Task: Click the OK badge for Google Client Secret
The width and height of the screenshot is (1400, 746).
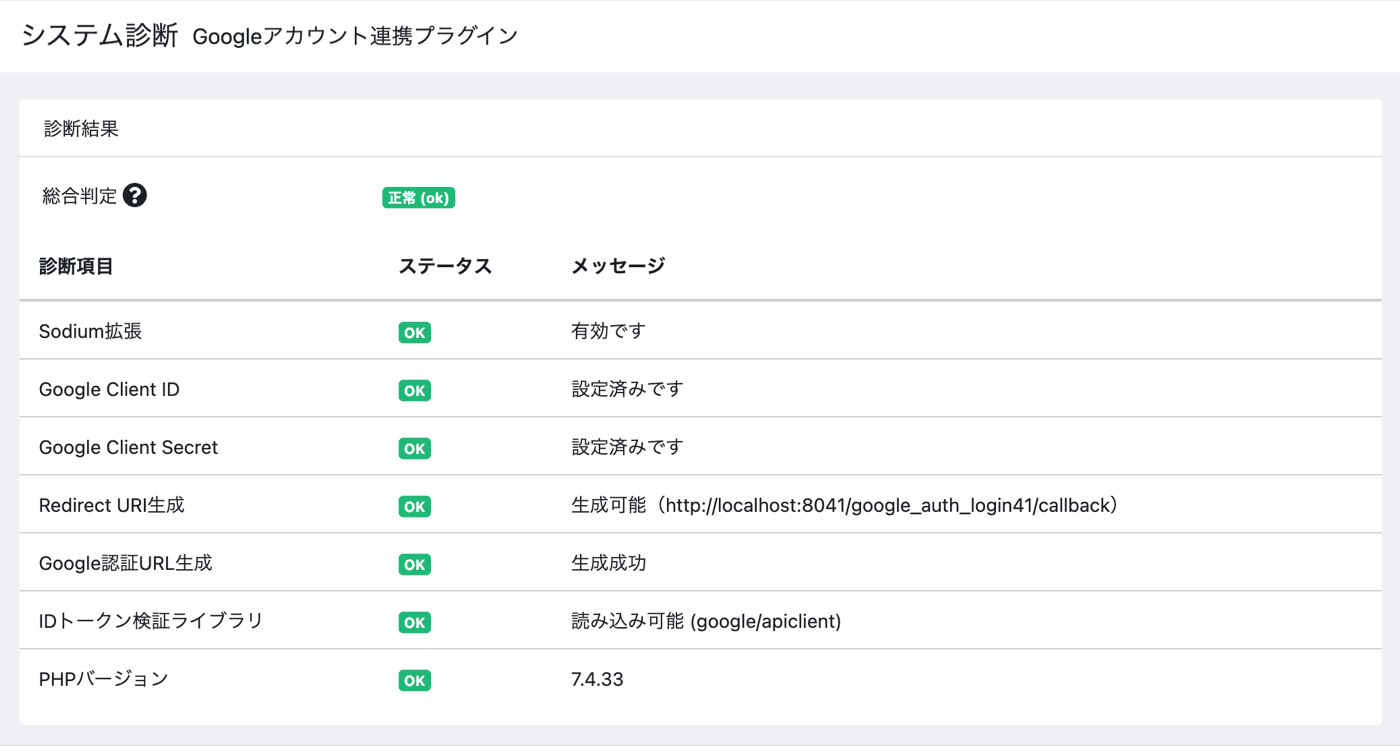Action: 414,448
